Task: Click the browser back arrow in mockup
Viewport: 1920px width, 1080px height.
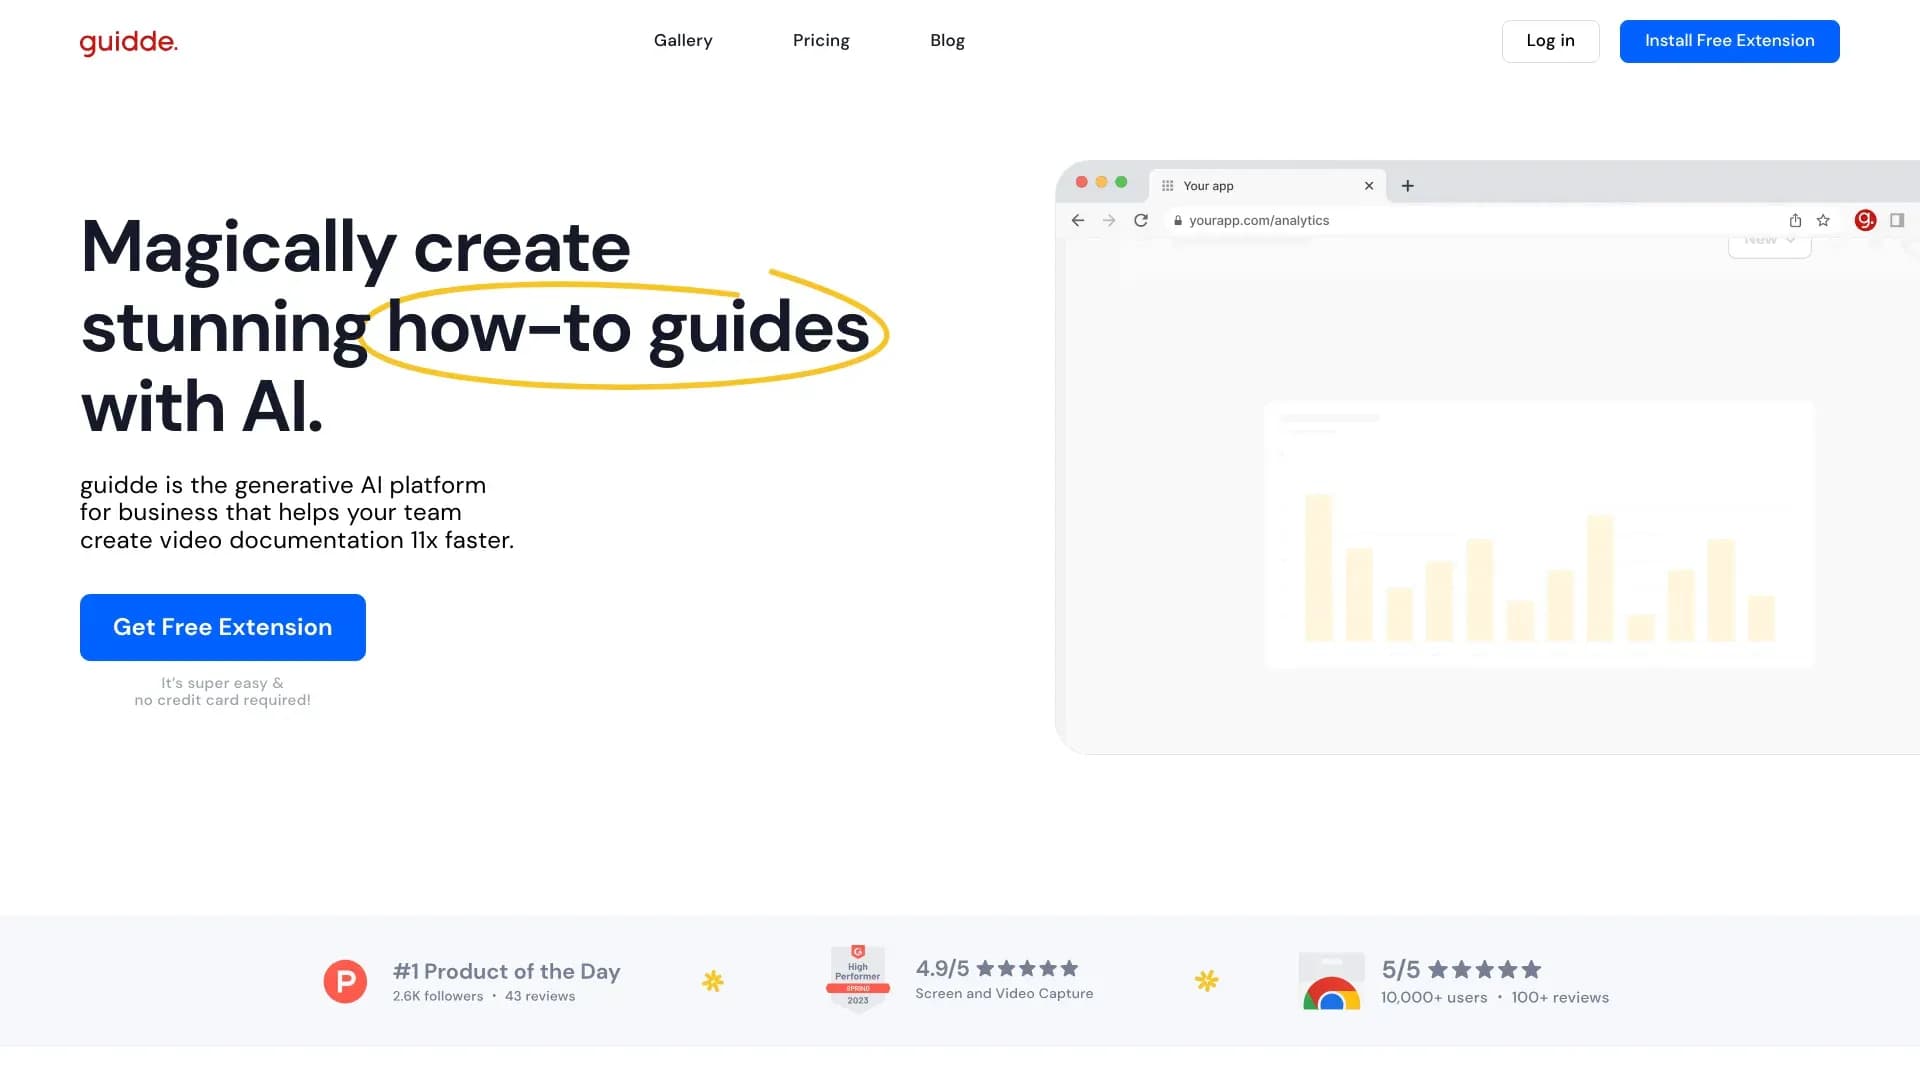Action: click(1077, 221)
